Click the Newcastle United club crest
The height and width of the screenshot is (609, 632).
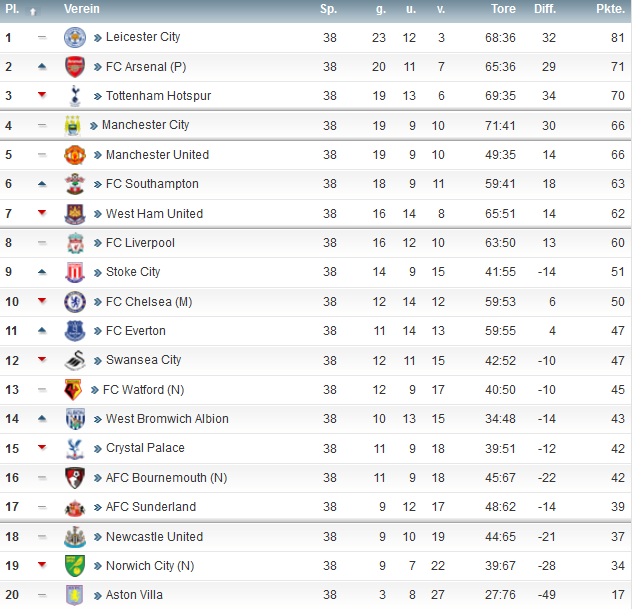tap(75, 537)
